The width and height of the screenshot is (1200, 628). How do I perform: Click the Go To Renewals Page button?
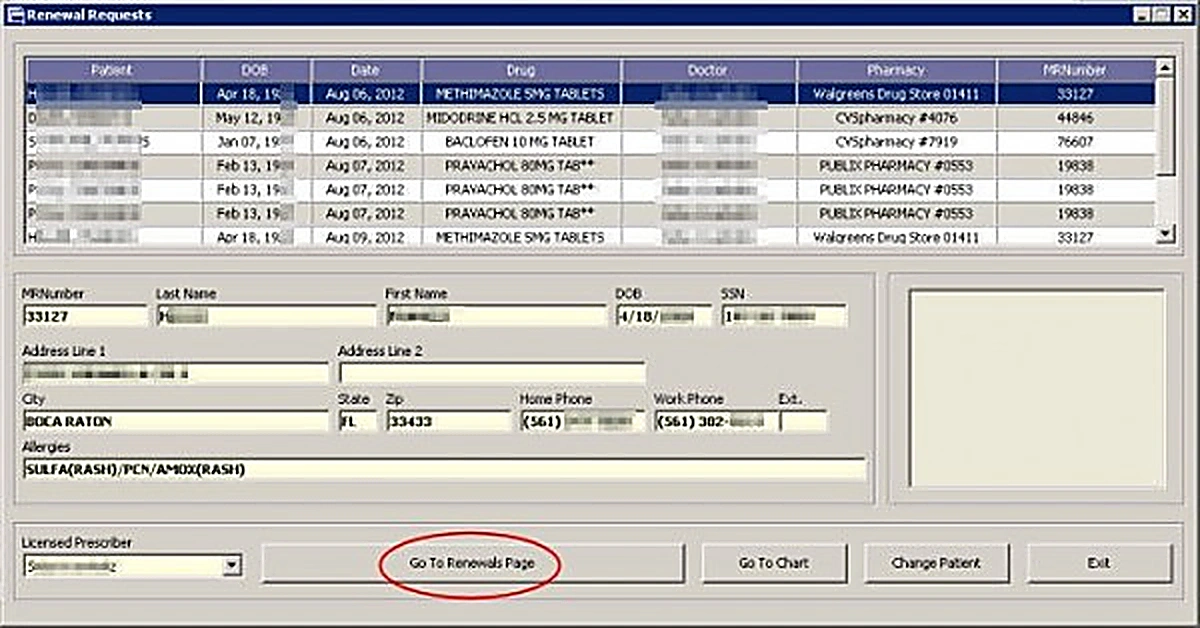click(x=472, y=563)
